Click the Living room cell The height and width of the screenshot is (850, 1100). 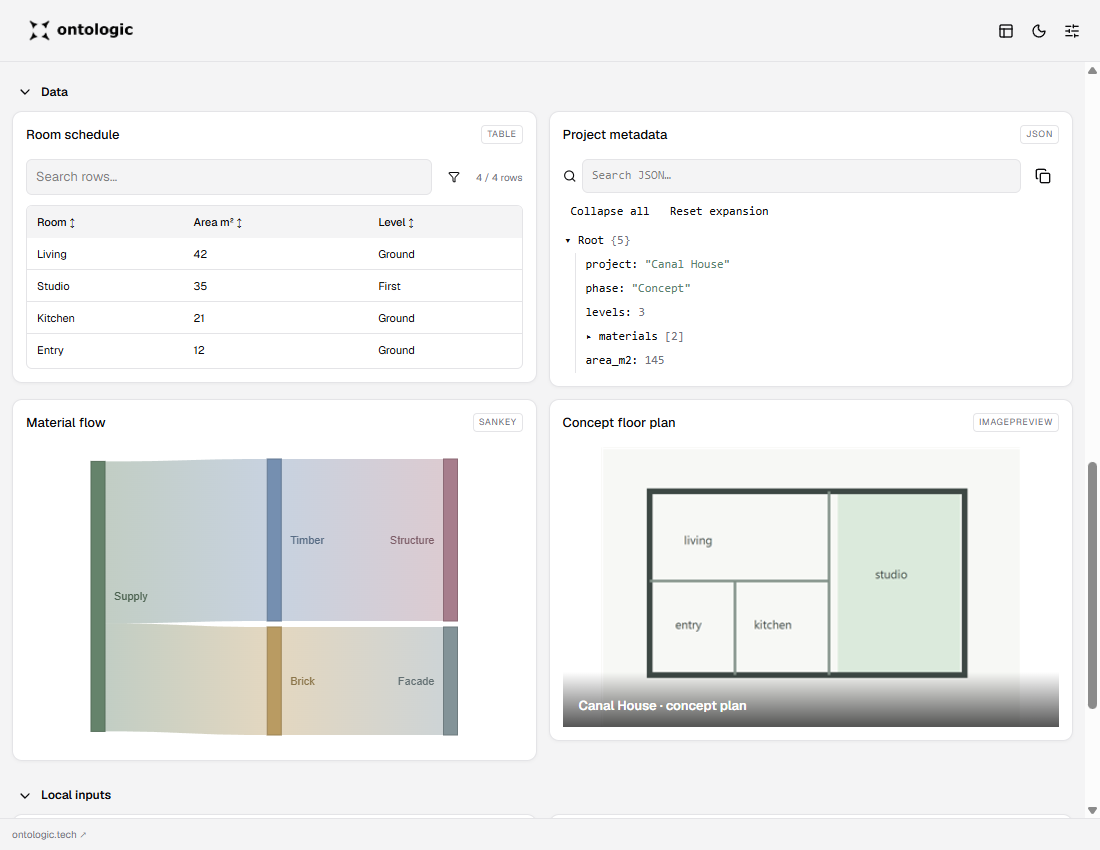pyautogui.click(x=52, y=254)
